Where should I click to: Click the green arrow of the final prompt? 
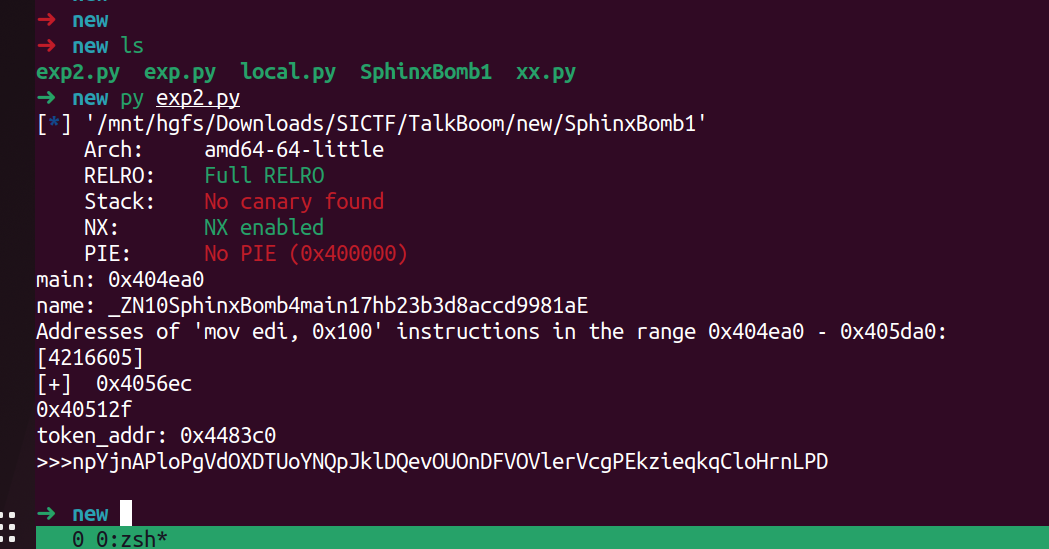click(x=46, y=514)
